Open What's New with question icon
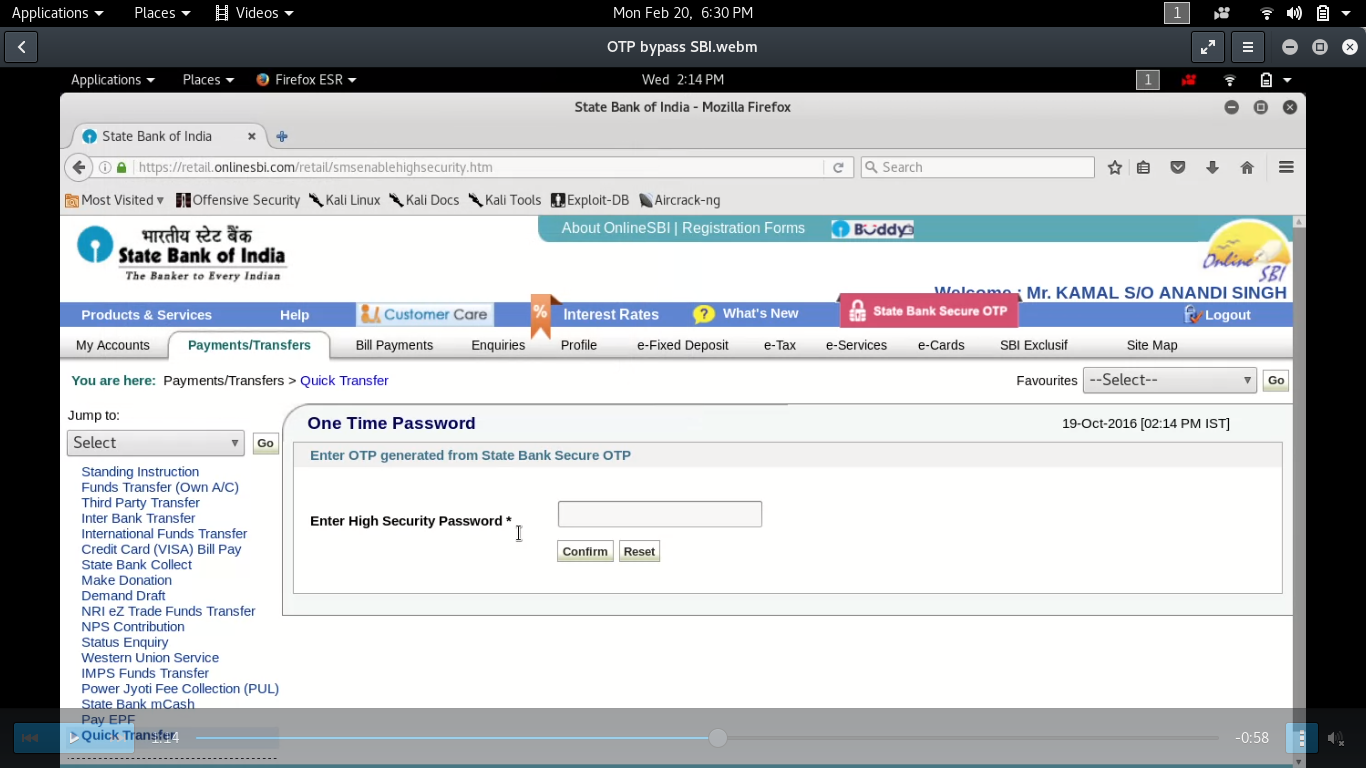This screenshot has height=768, width=1366. click(746, 314)
